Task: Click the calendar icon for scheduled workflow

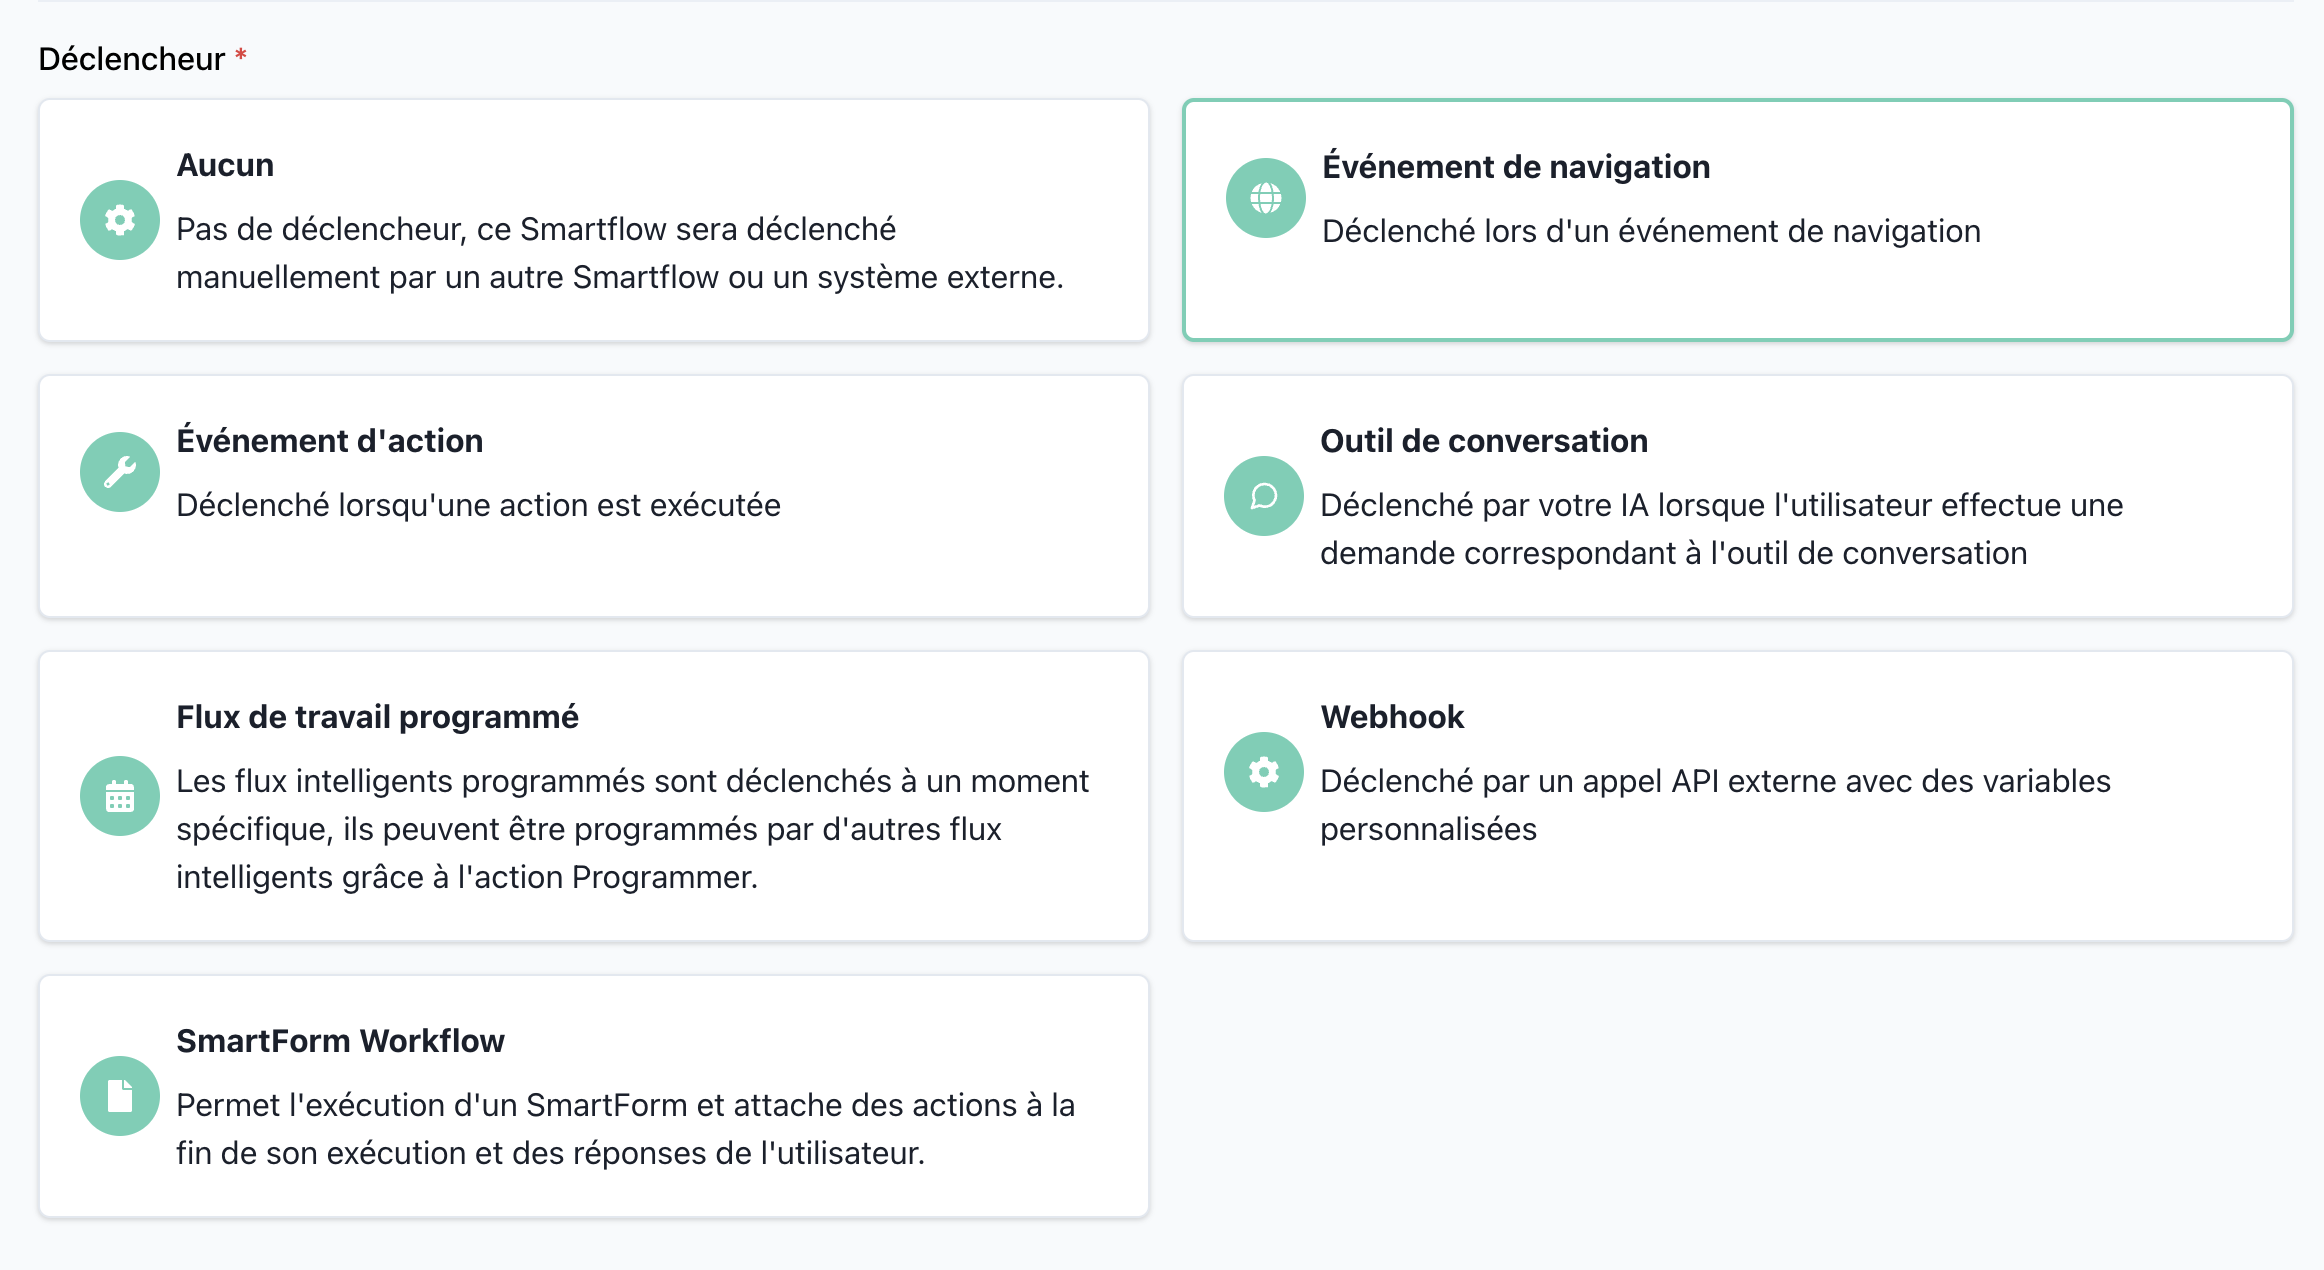Action: (120, 796)
